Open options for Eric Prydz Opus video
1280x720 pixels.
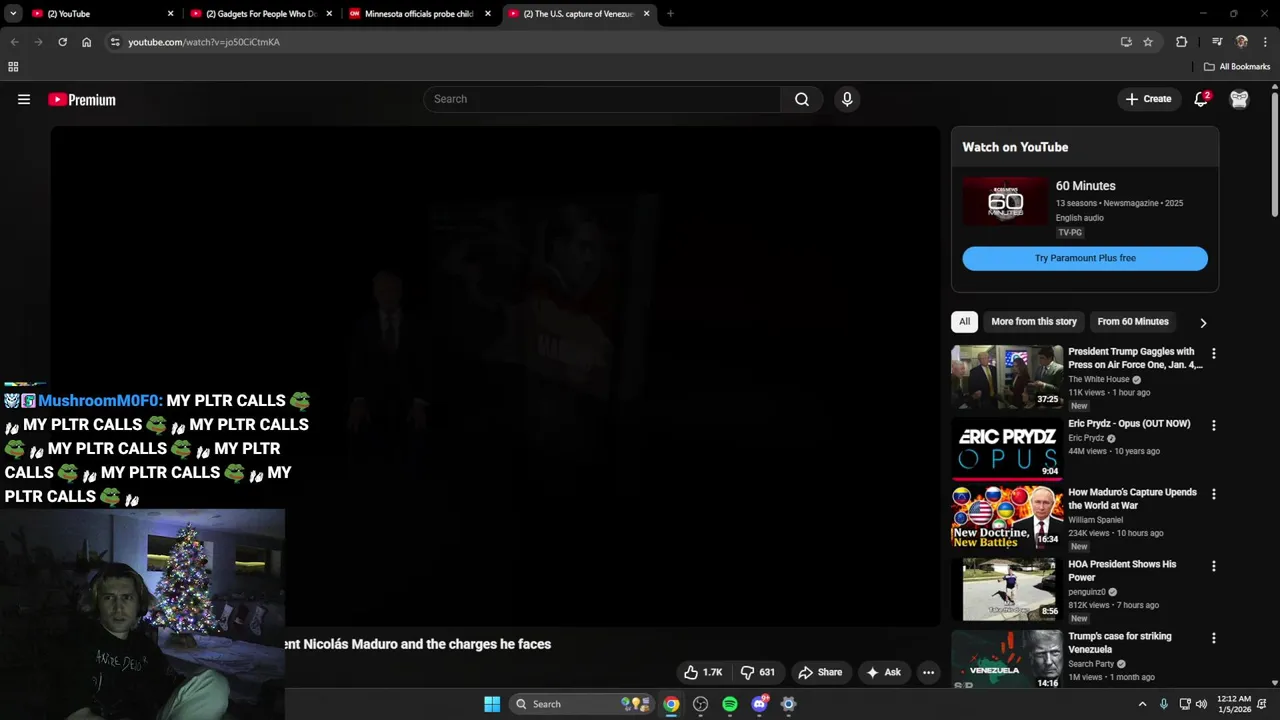tap(1214, 425)
